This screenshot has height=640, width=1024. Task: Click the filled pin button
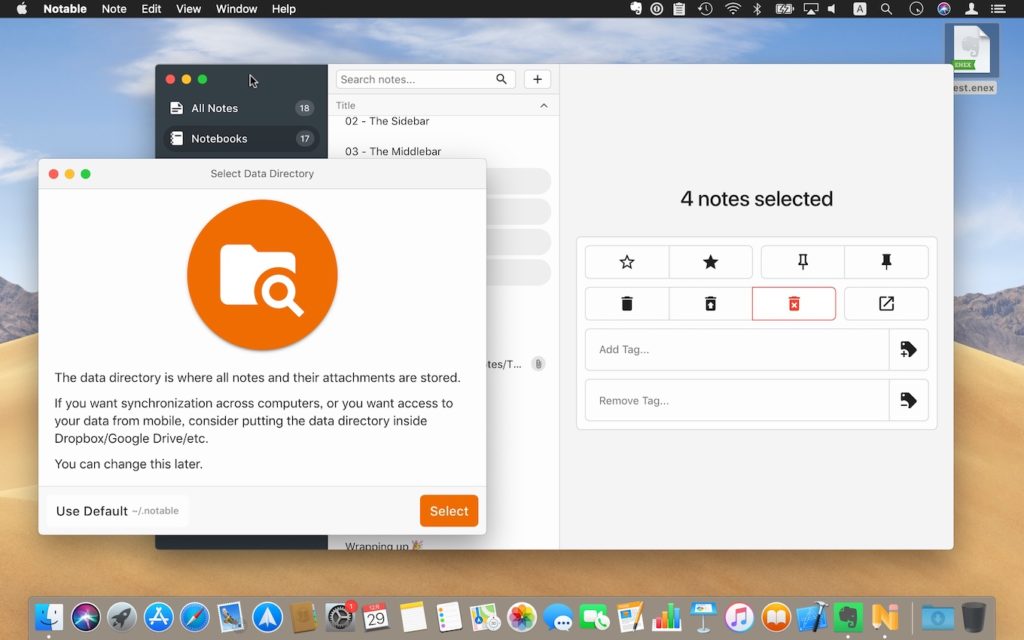coord(886,262)
